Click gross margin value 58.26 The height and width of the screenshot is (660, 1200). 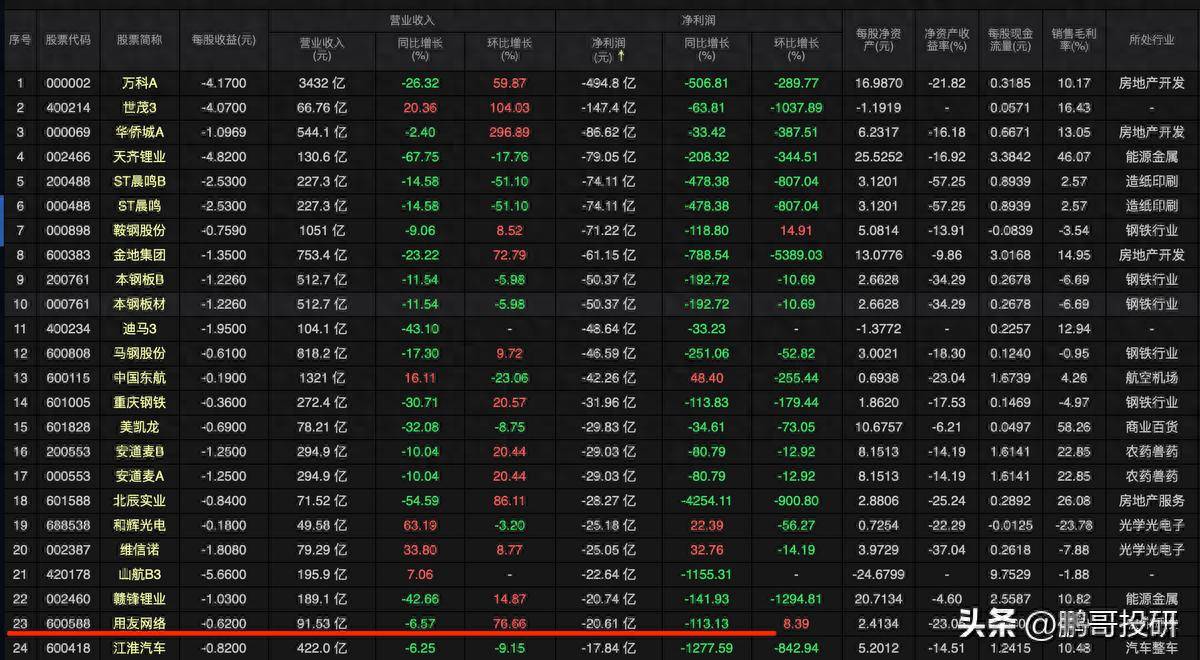(1074, 426)
